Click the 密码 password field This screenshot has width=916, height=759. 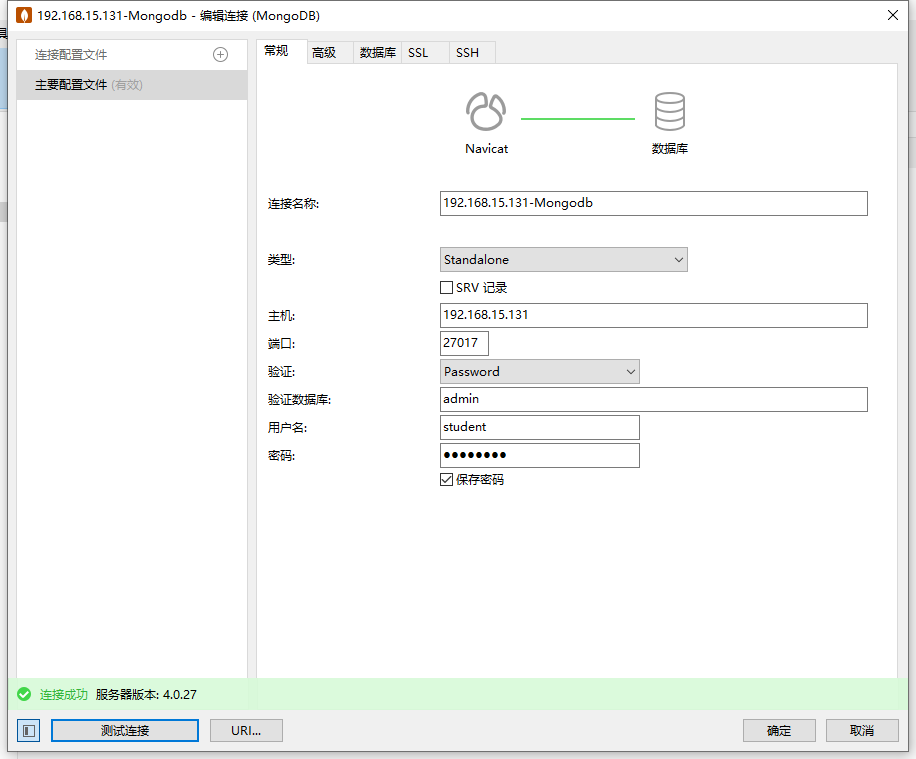click(540, 455)
